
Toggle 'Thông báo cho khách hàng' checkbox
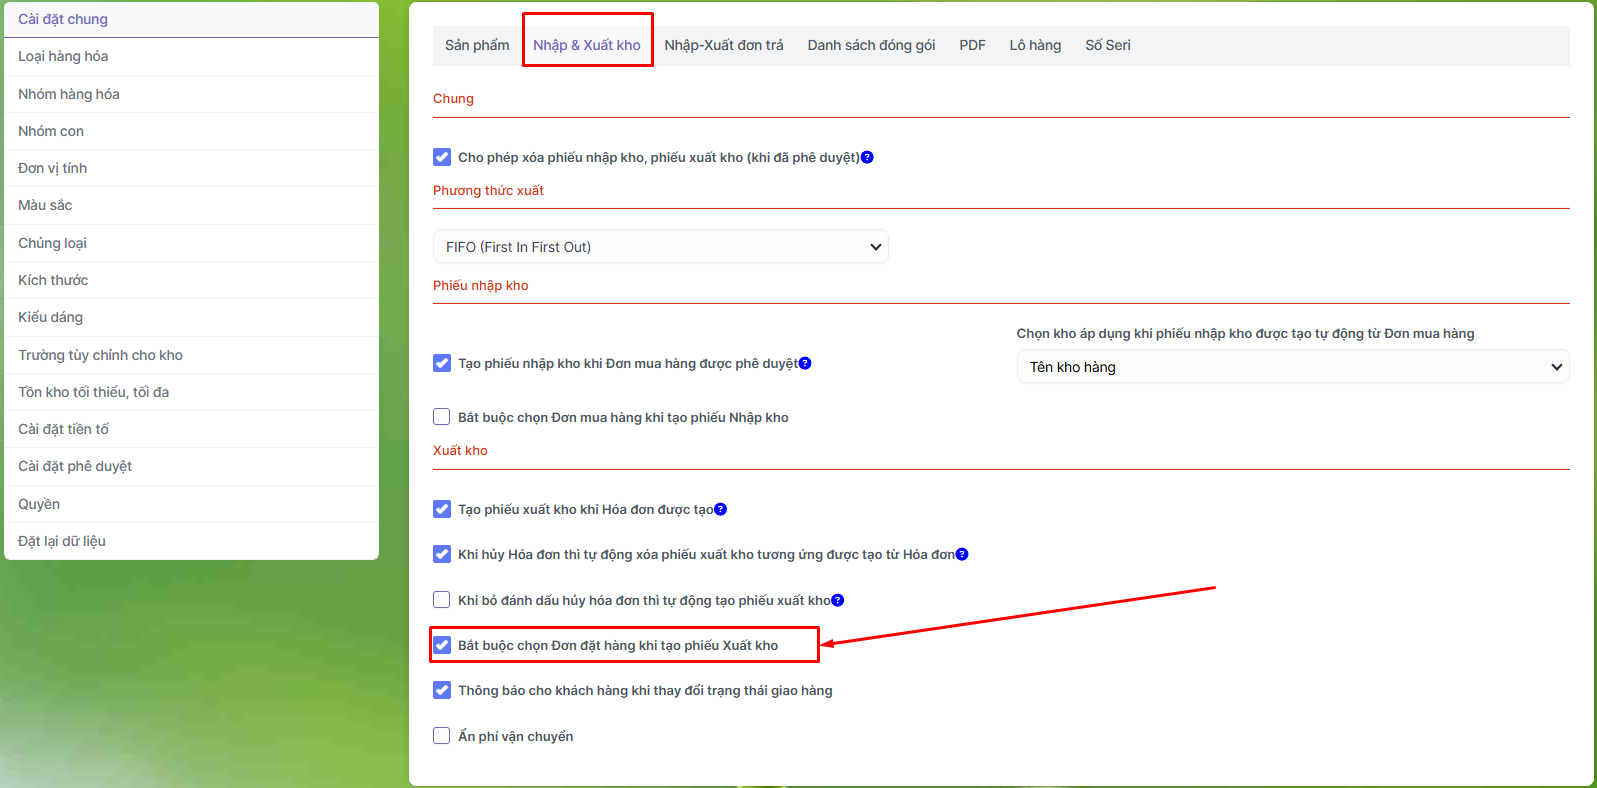tap(442, 690)
